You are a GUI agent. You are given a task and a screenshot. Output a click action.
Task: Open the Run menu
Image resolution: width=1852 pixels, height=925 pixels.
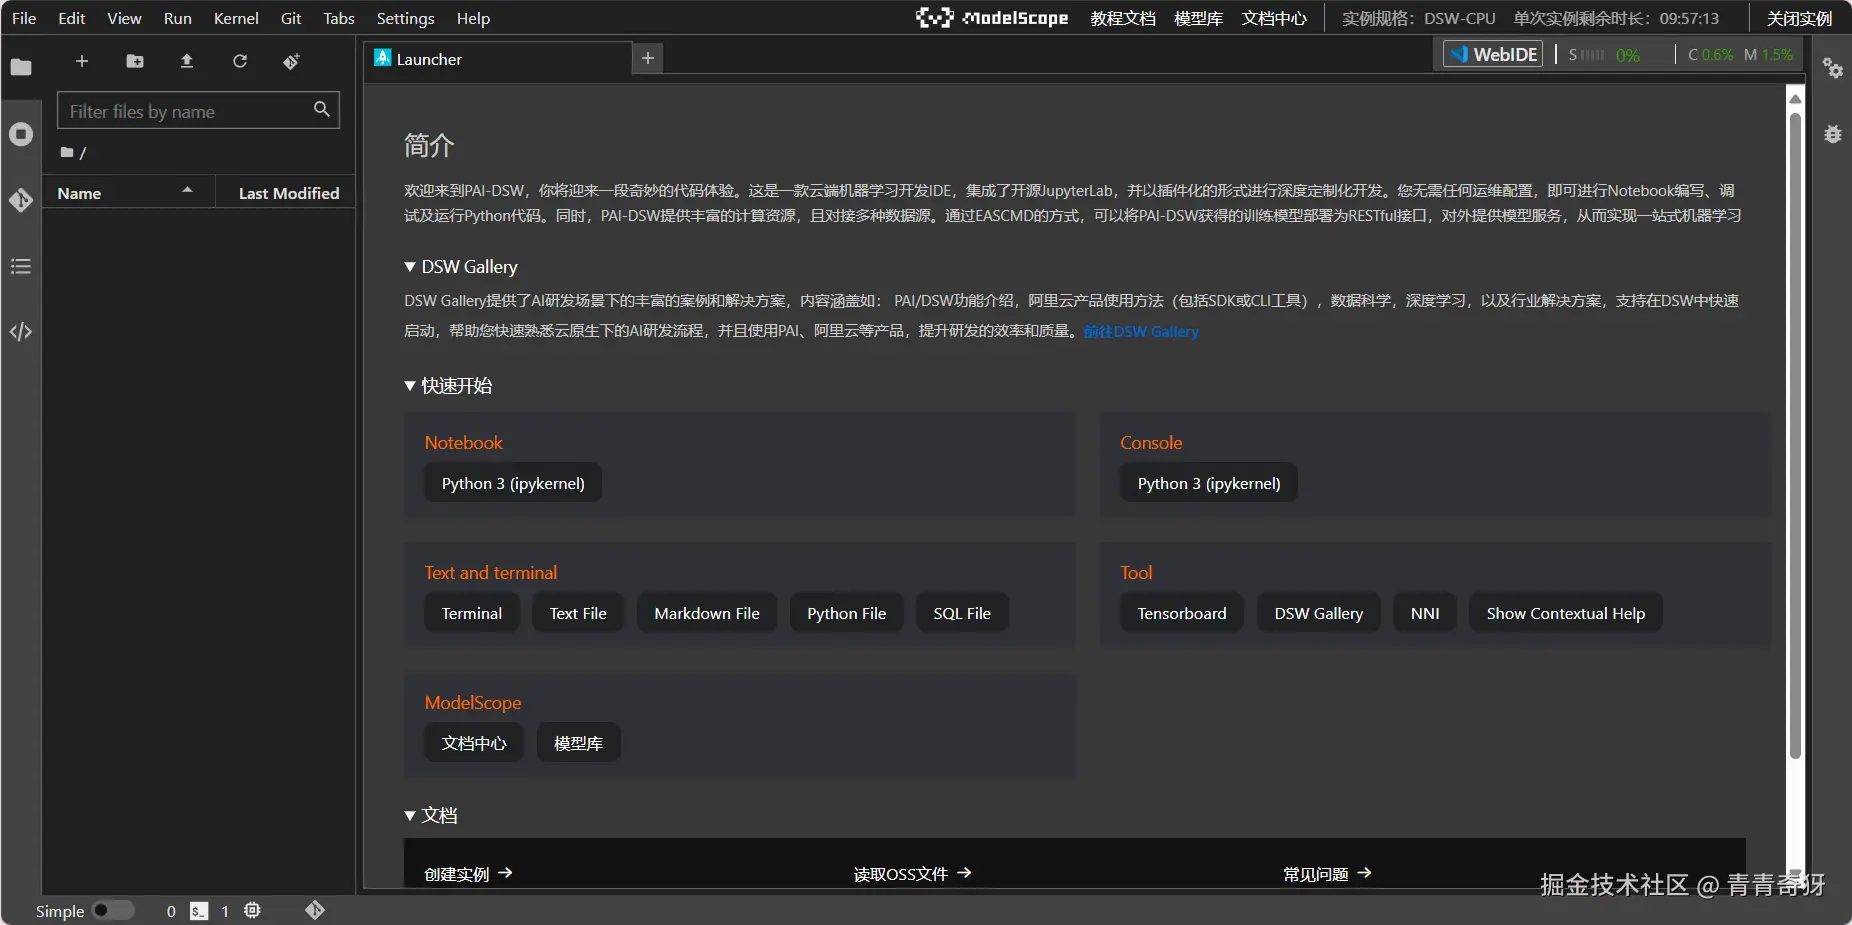click(x=178, y=18)
